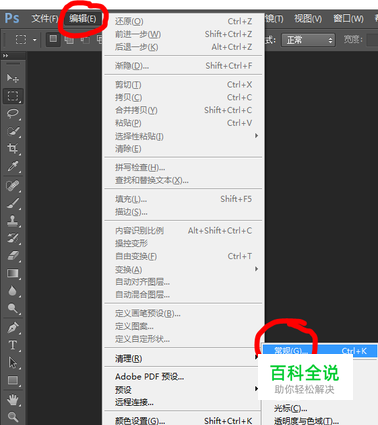This screenshot has width=378, height=425.
Task: Select the Zoom tool
Action: point(13,417)
